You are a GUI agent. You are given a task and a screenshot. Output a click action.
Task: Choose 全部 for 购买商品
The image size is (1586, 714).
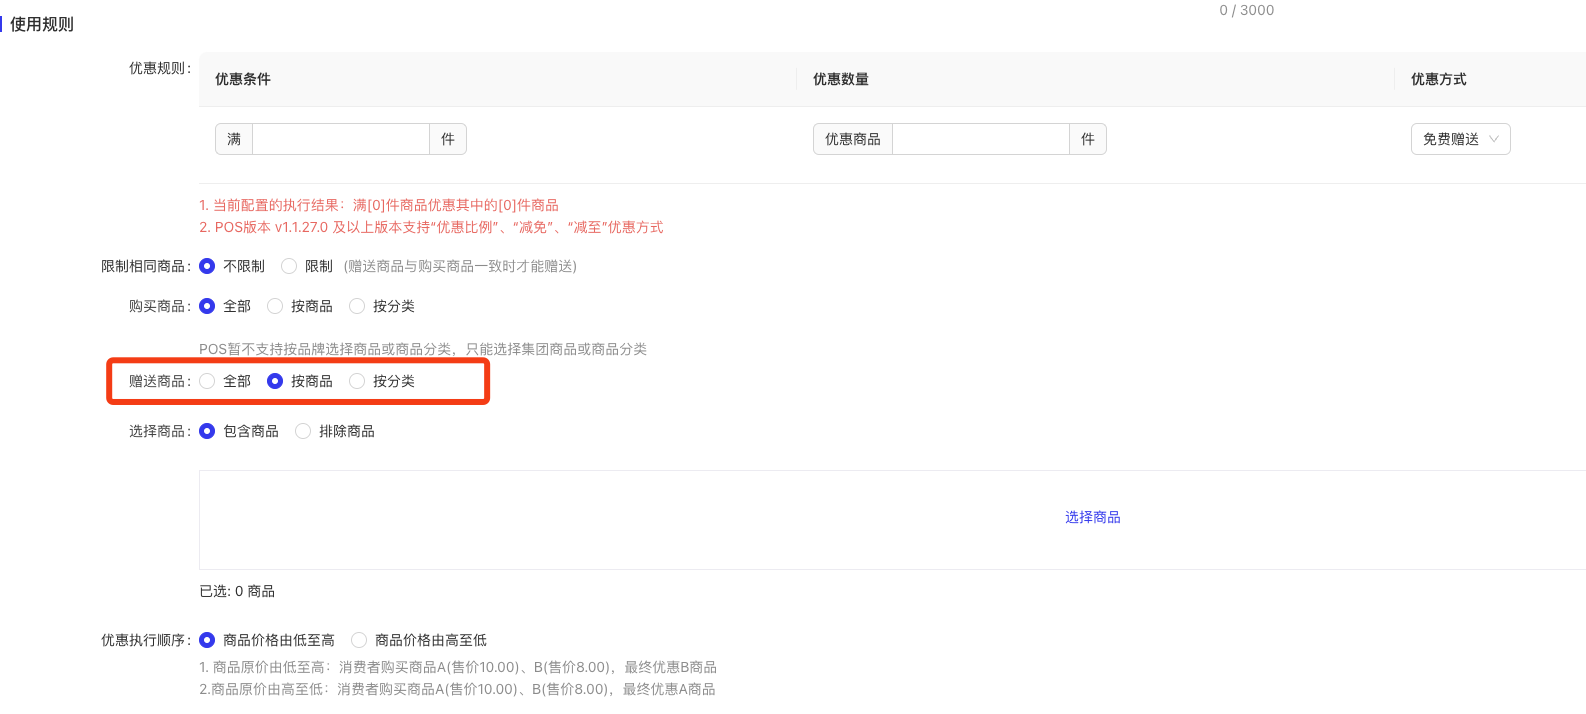point(207,306)
